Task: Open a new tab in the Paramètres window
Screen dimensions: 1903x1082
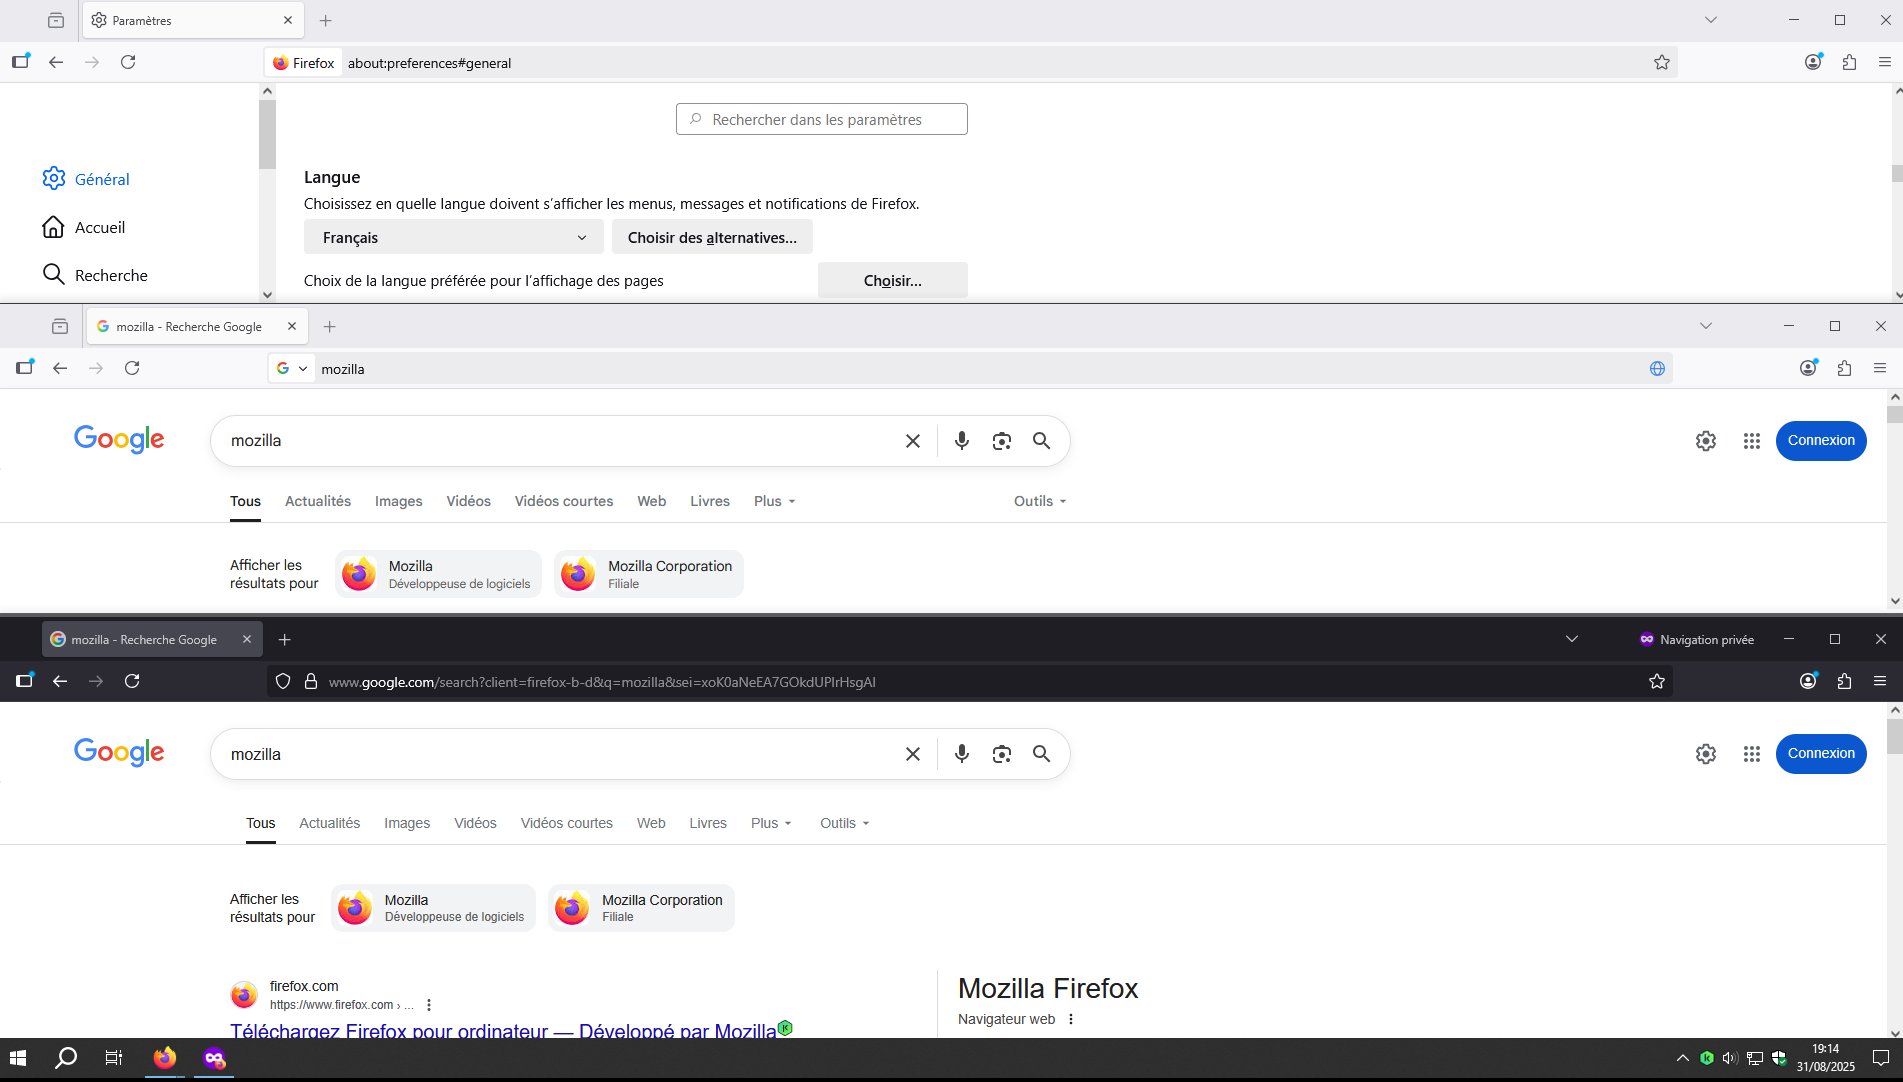Action: [325, 20]
